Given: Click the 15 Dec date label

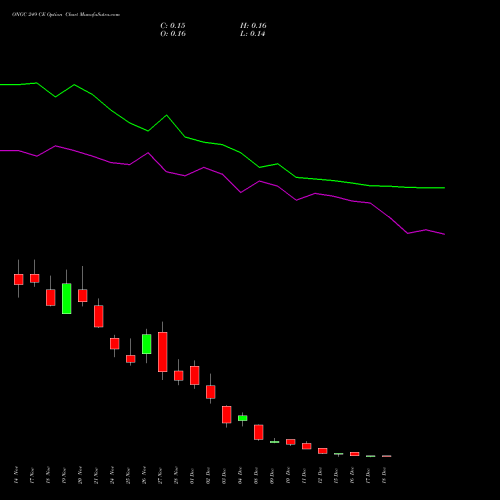Looking at the screenshot, I should click(x=336, y=475).
